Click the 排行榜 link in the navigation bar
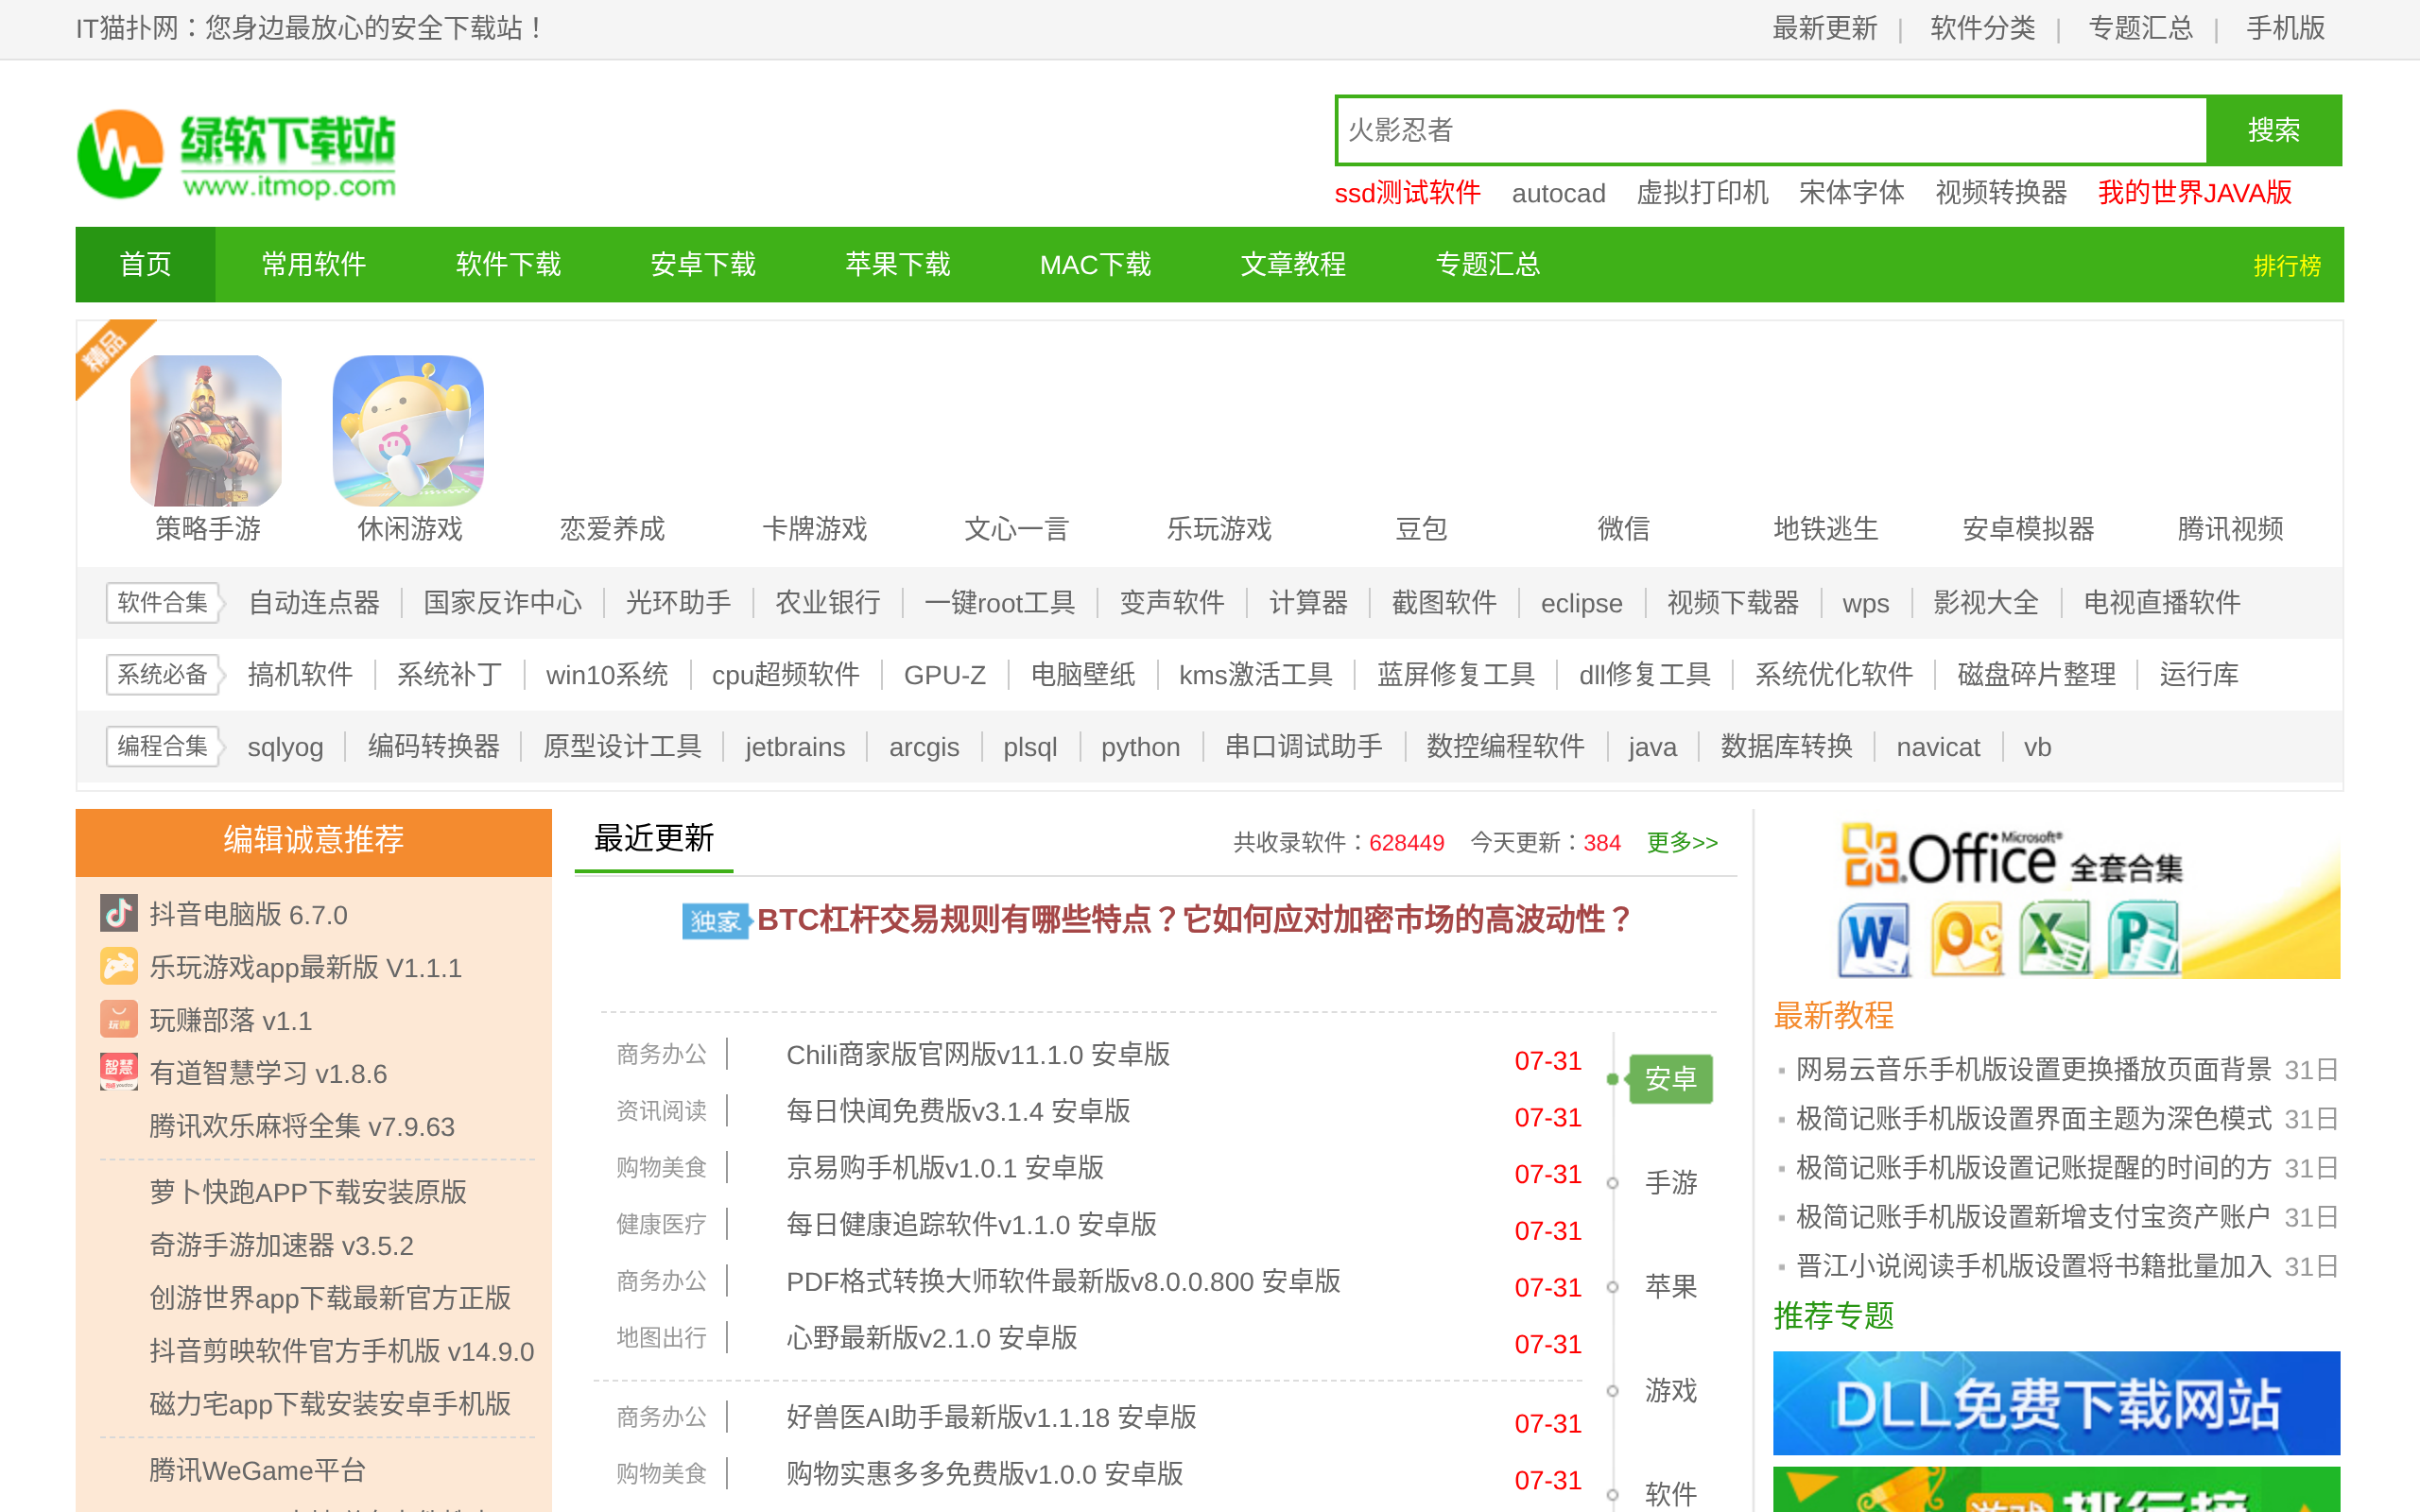Image resolution: width=2420 pixels, height=1512 pixels. 2287,266
